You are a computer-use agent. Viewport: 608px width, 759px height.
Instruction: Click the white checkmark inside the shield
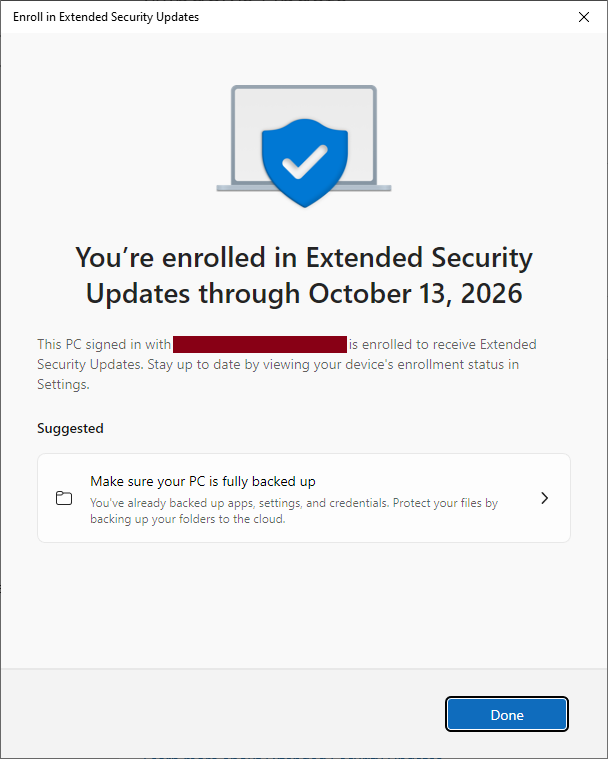(304, 157)
